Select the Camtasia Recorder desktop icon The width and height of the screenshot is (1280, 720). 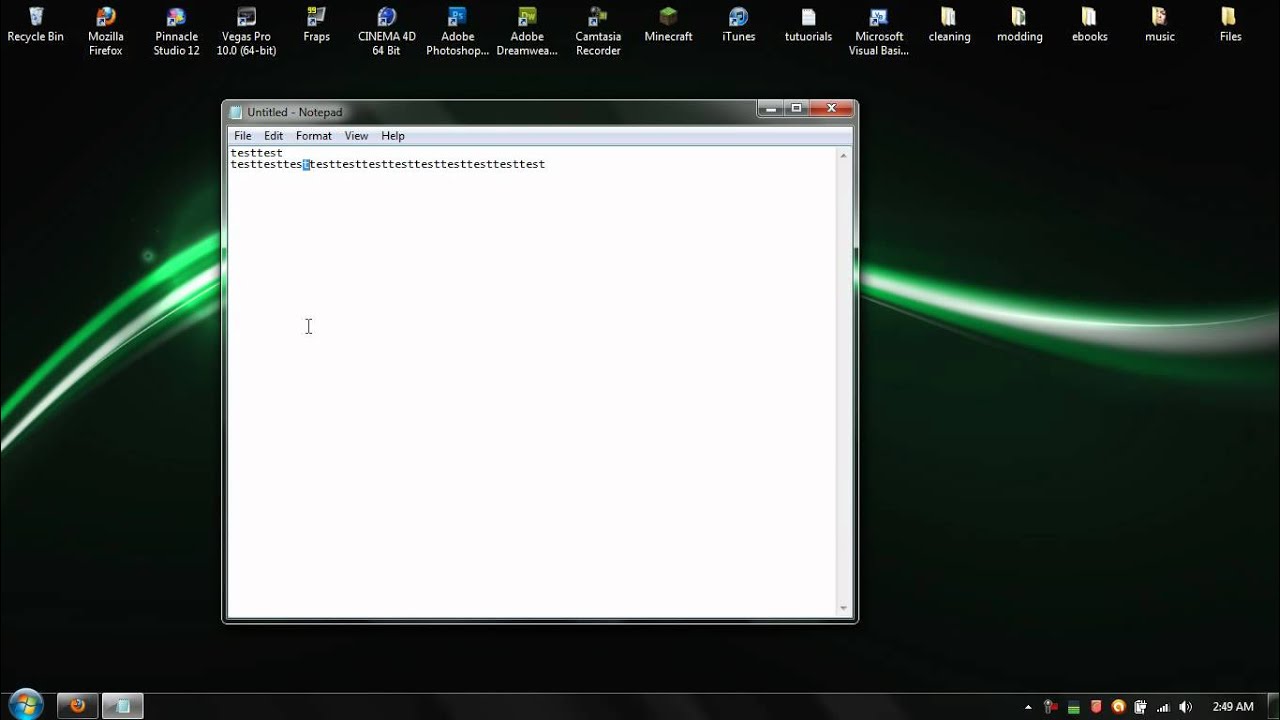pyautogui.click(x=598, y=32)
